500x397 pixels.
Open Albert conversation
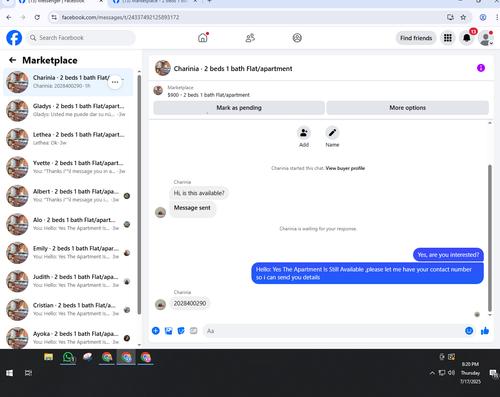[68, 196]
